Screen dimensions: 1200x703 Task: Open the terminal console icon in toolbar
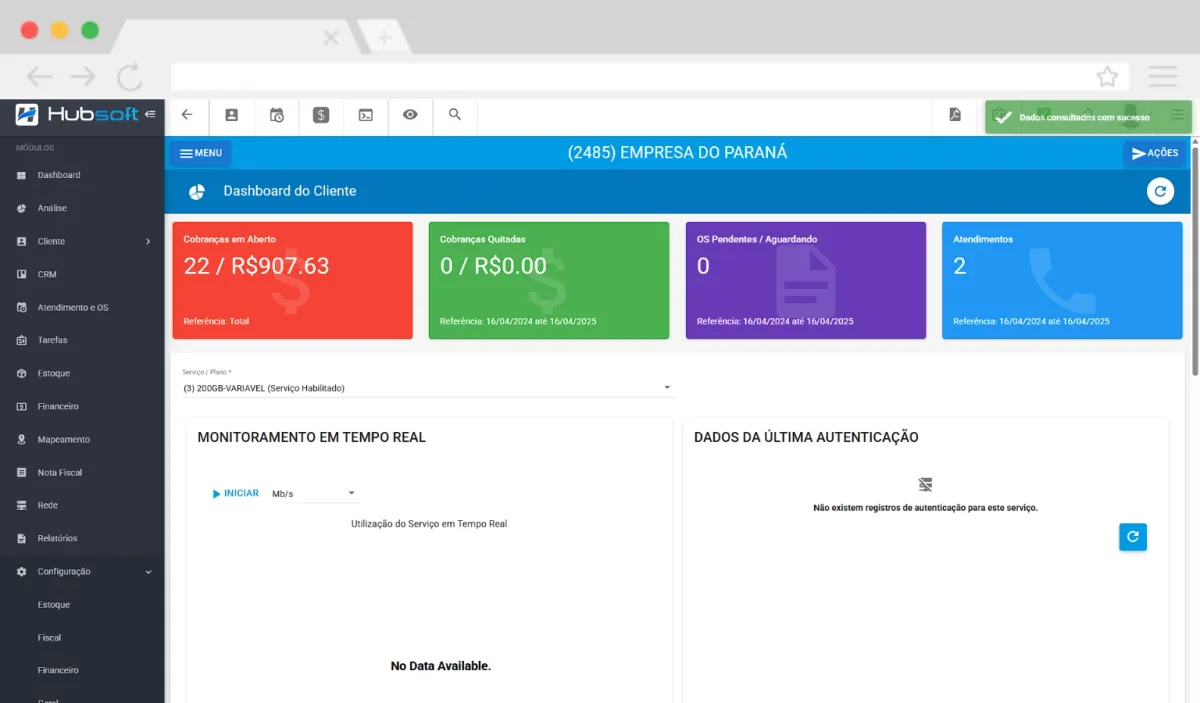pyautogui.click(x=366, y=115)
